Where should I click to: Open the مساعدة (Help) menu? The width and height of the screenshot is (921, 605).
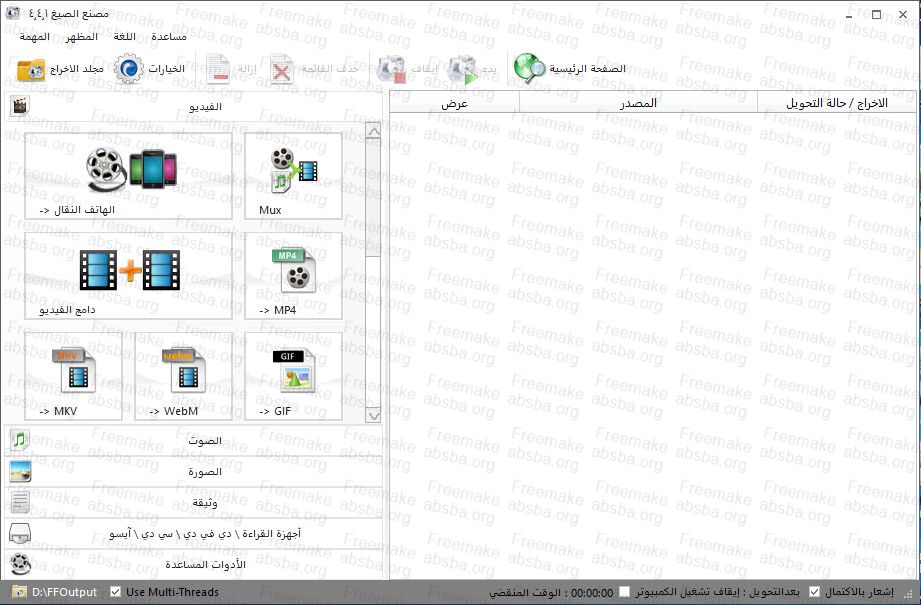(x=169, y=36)
